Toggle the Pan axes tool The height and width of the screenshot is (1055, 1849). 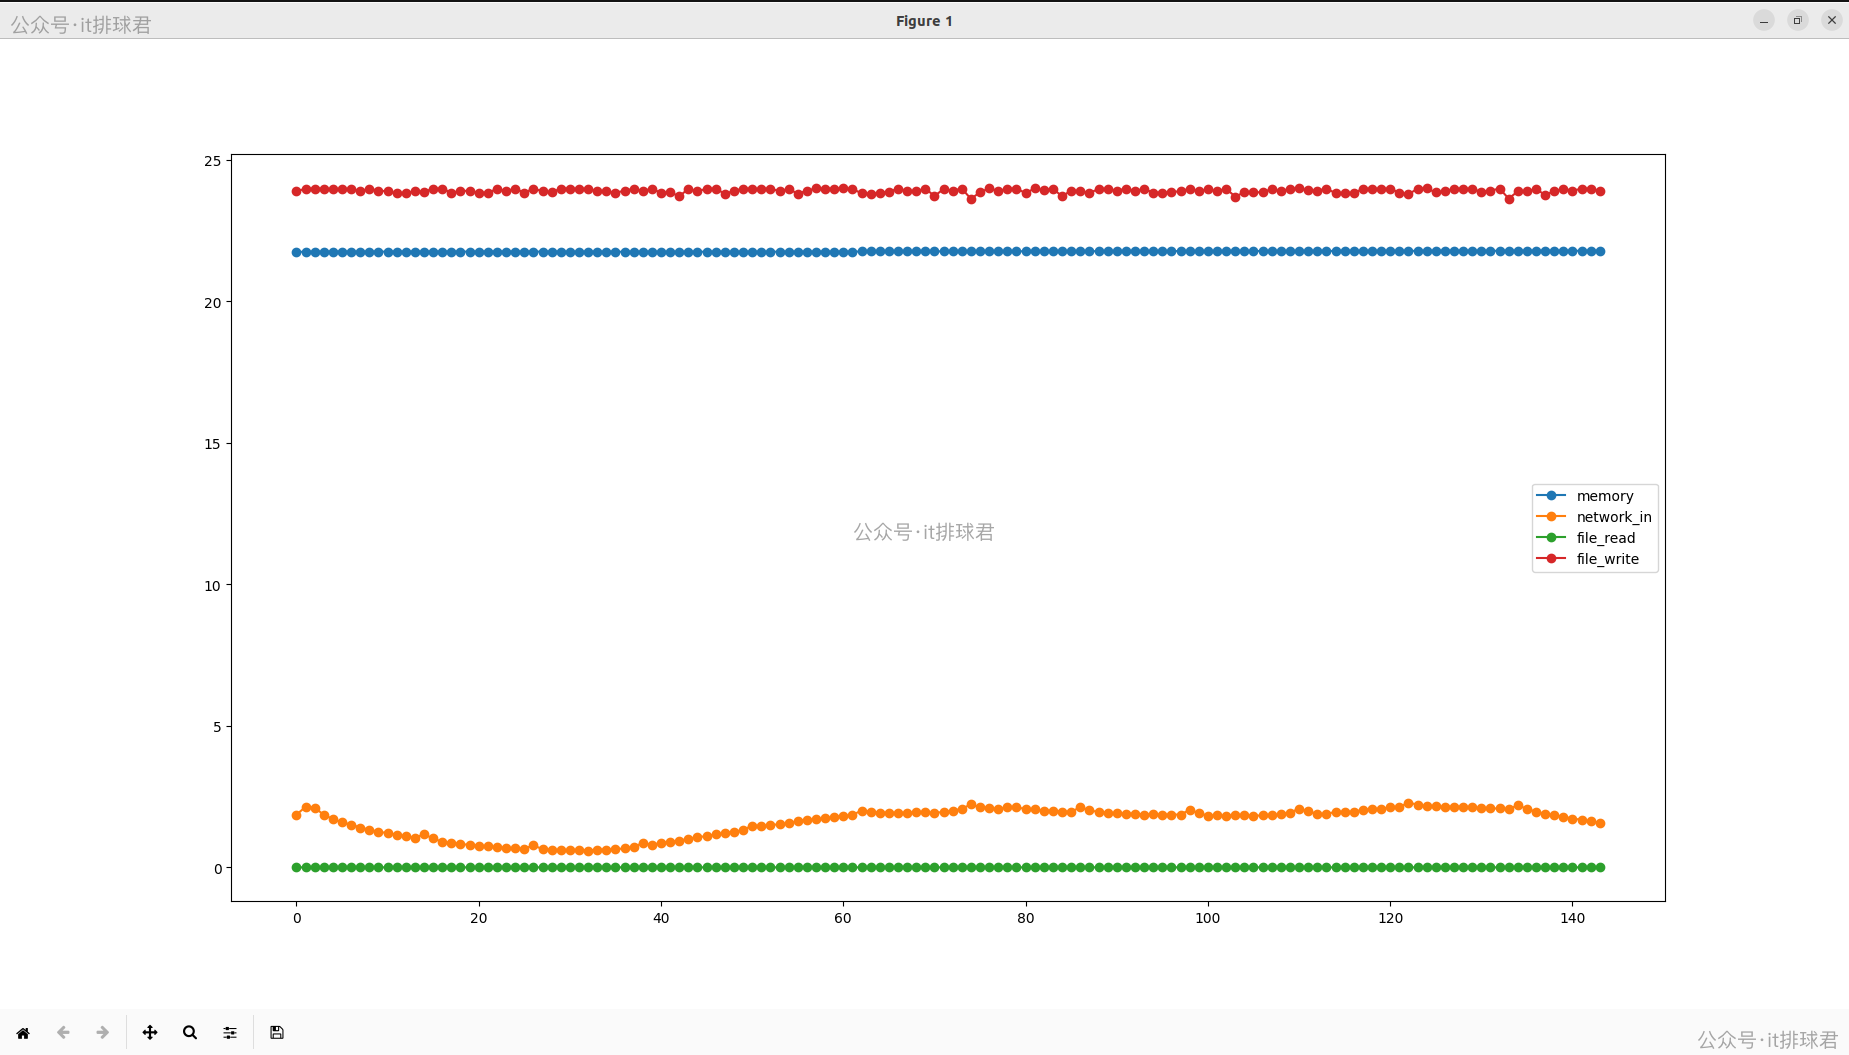tap(150, 1033)
